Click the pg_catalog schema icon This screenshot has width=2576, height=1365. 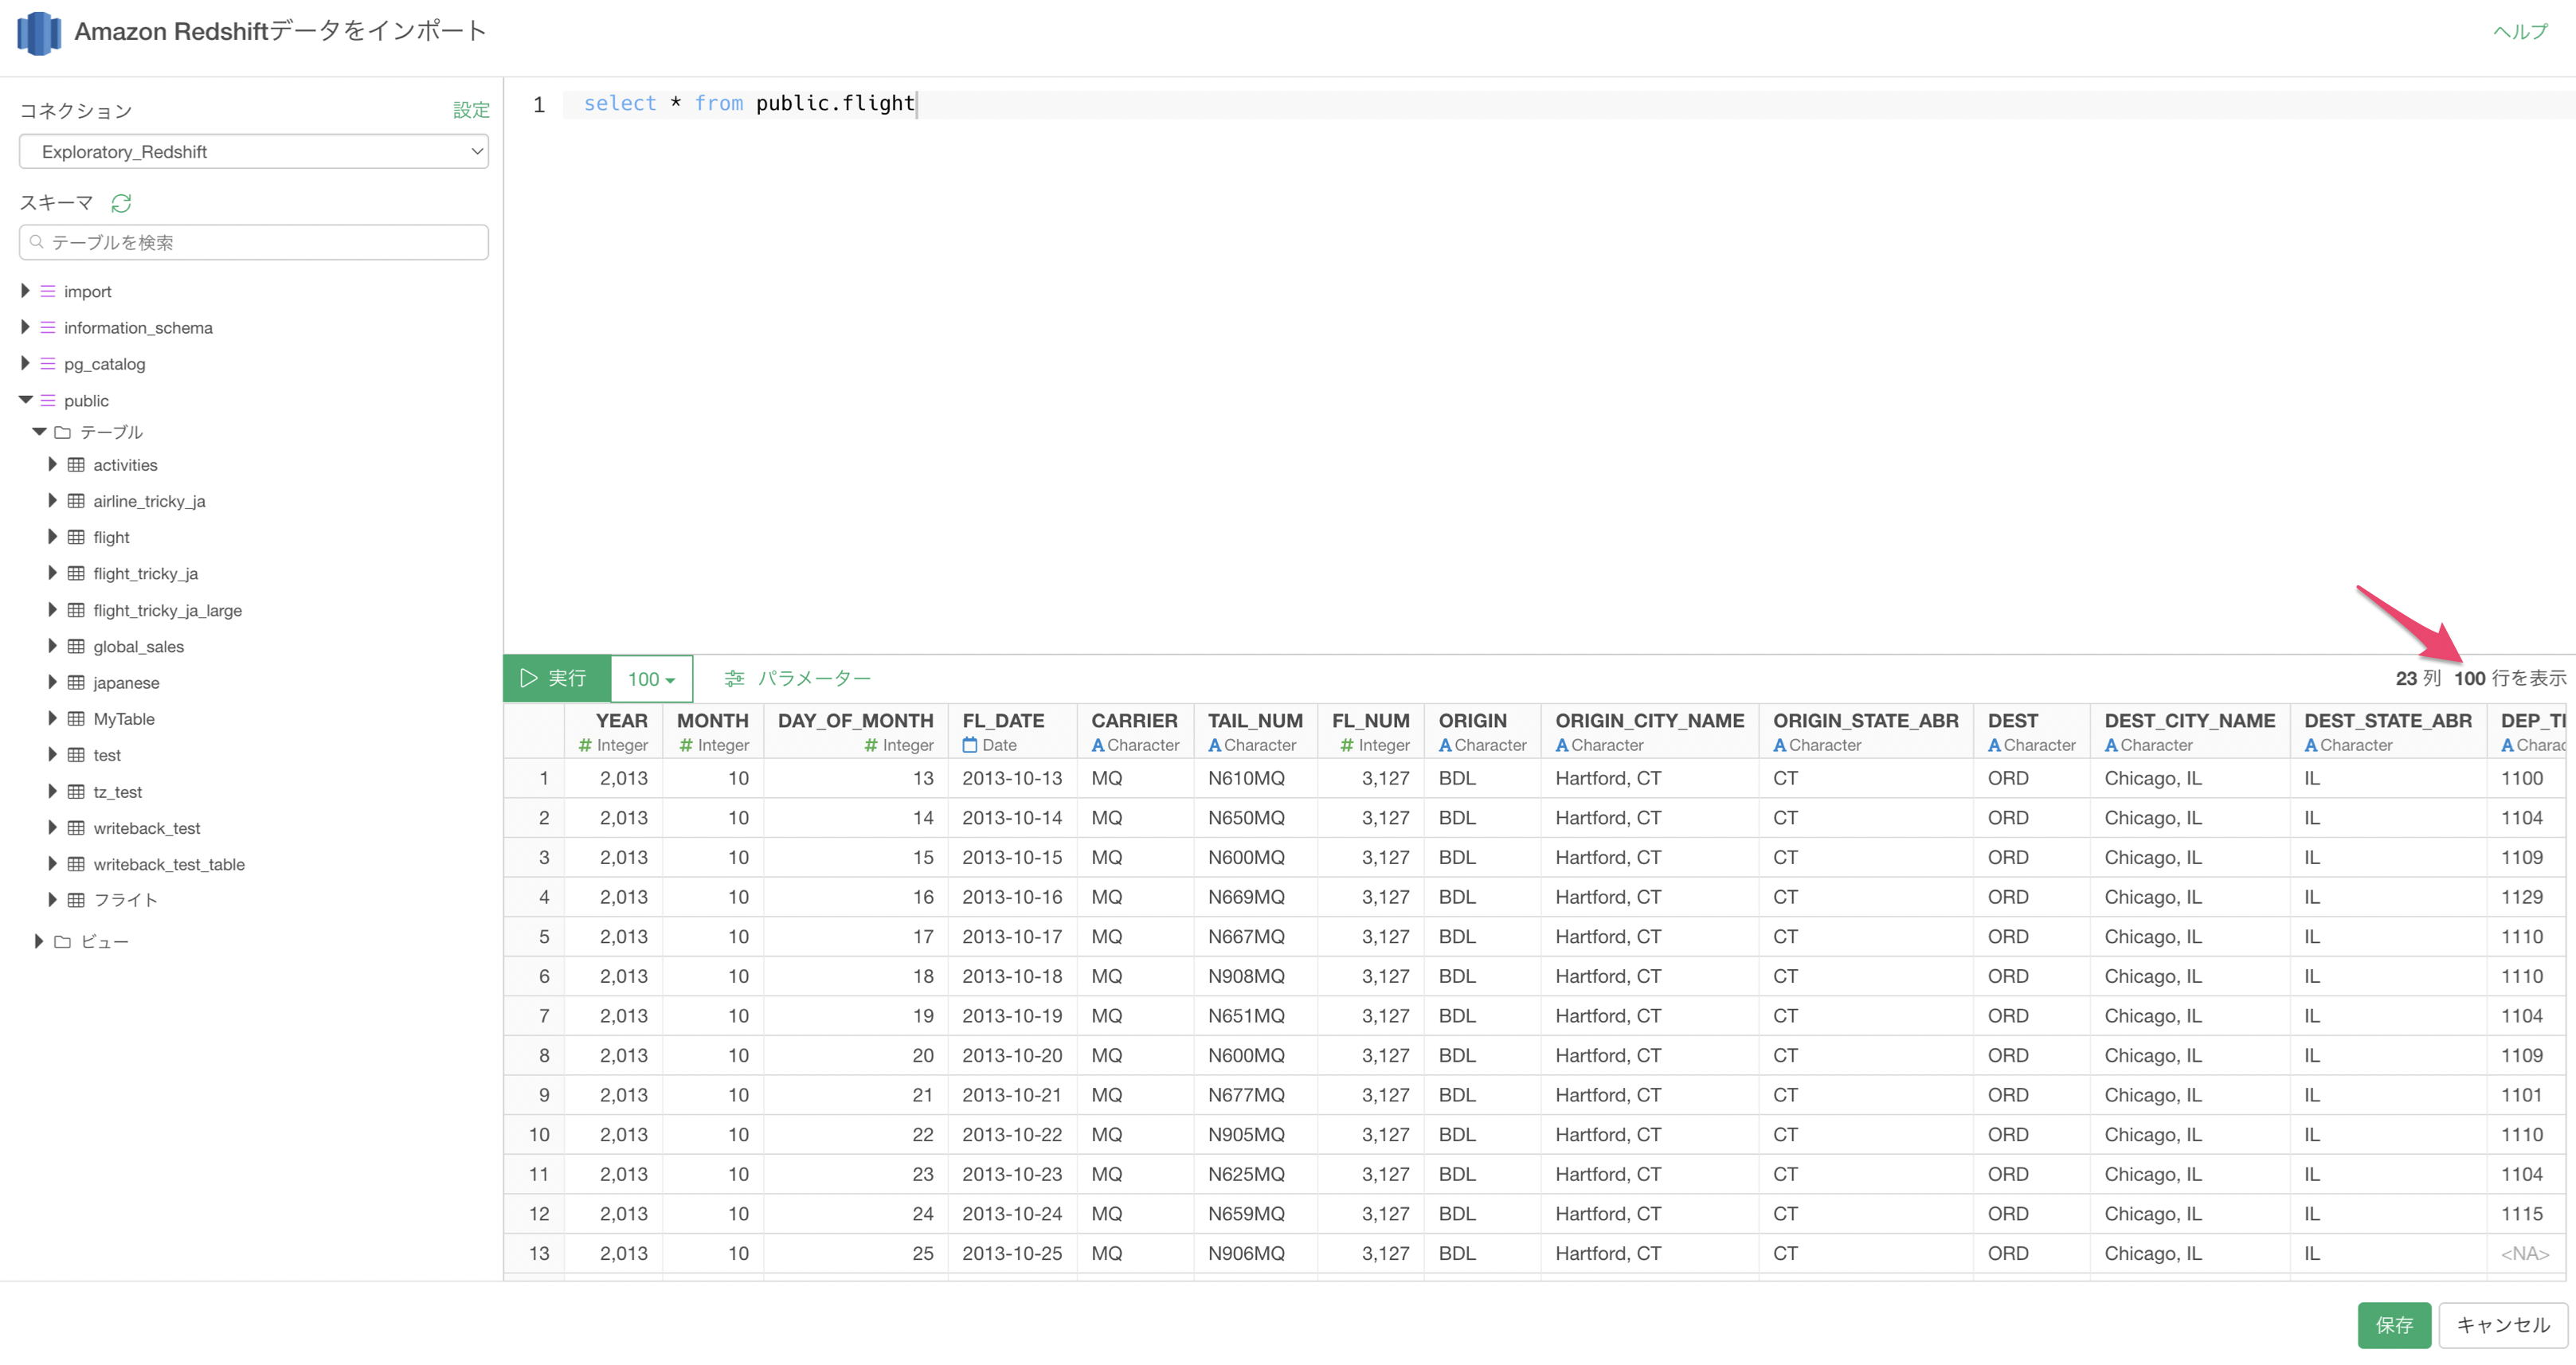tap(47, 364)
